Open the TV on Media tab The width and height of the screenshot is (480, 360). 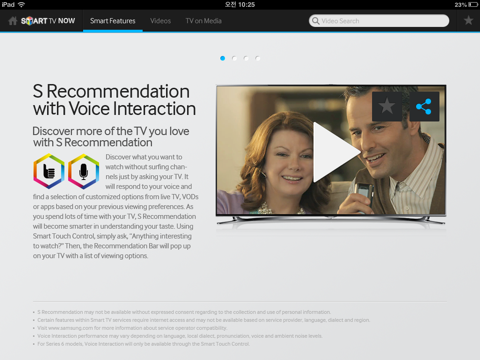[x=203, y=21]
